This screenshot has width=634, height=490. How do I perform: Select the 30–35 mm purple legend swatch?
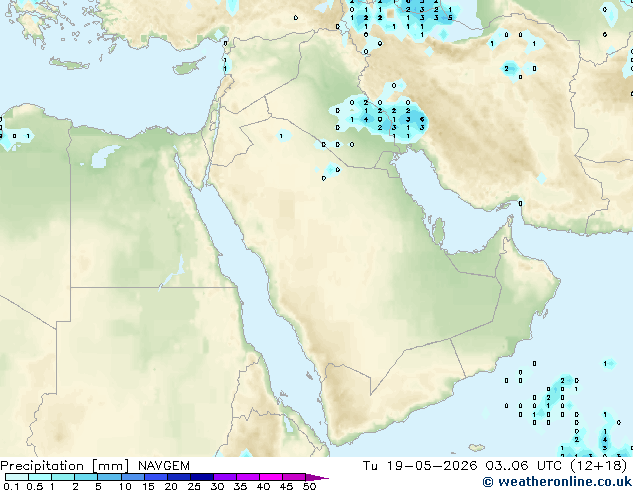tap(225, 477)
